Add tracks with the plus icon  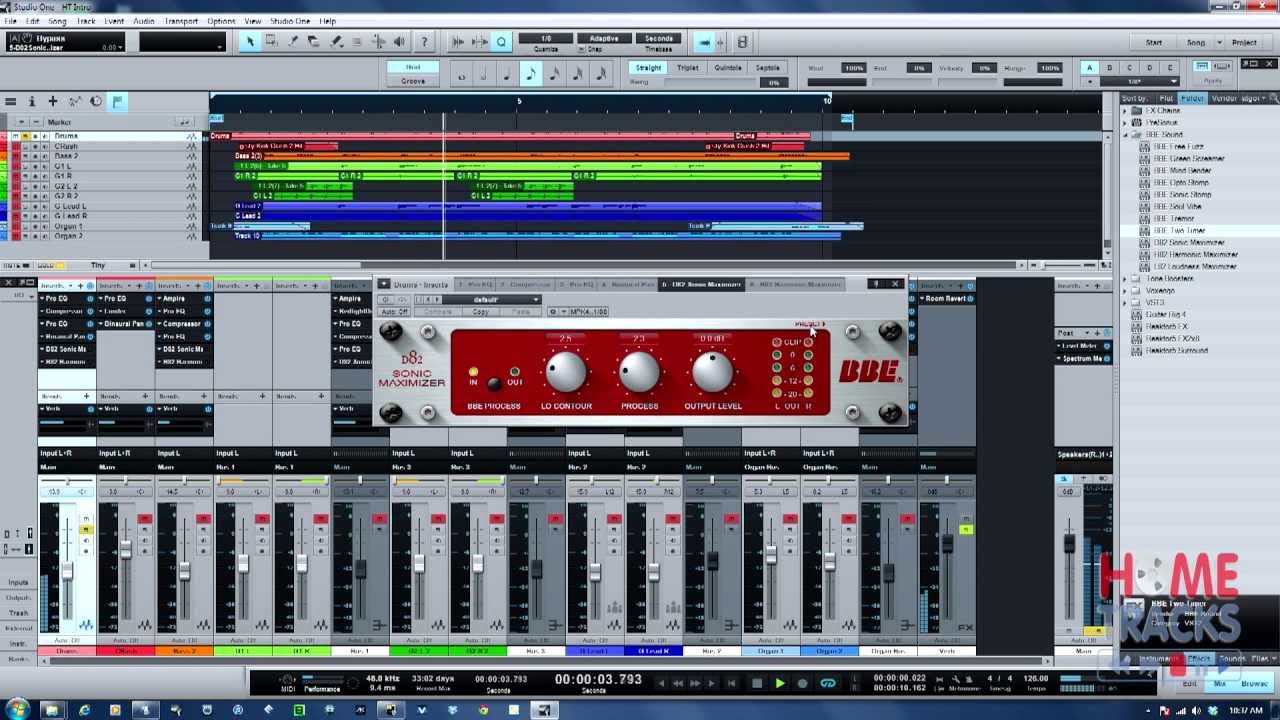[x=53, y=101]
